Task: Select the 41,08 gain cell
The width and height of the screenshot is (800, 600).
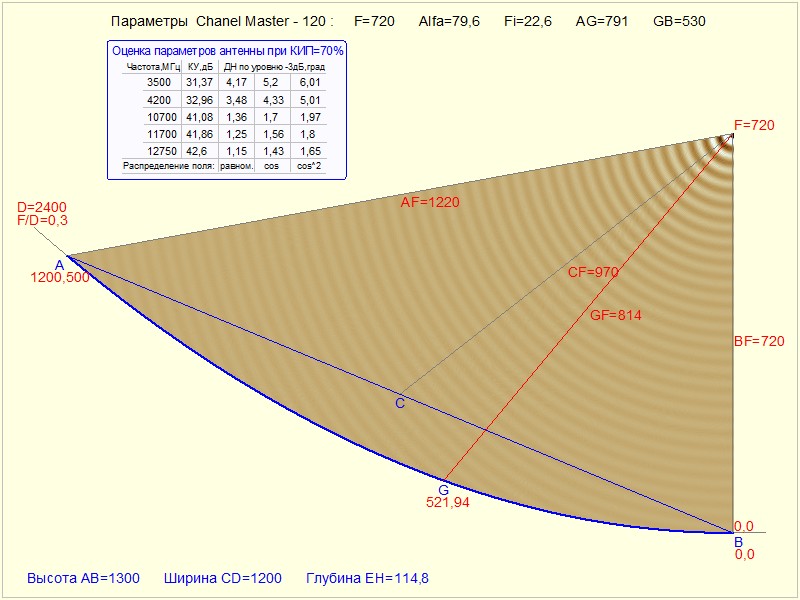Action: pos(199,117)
